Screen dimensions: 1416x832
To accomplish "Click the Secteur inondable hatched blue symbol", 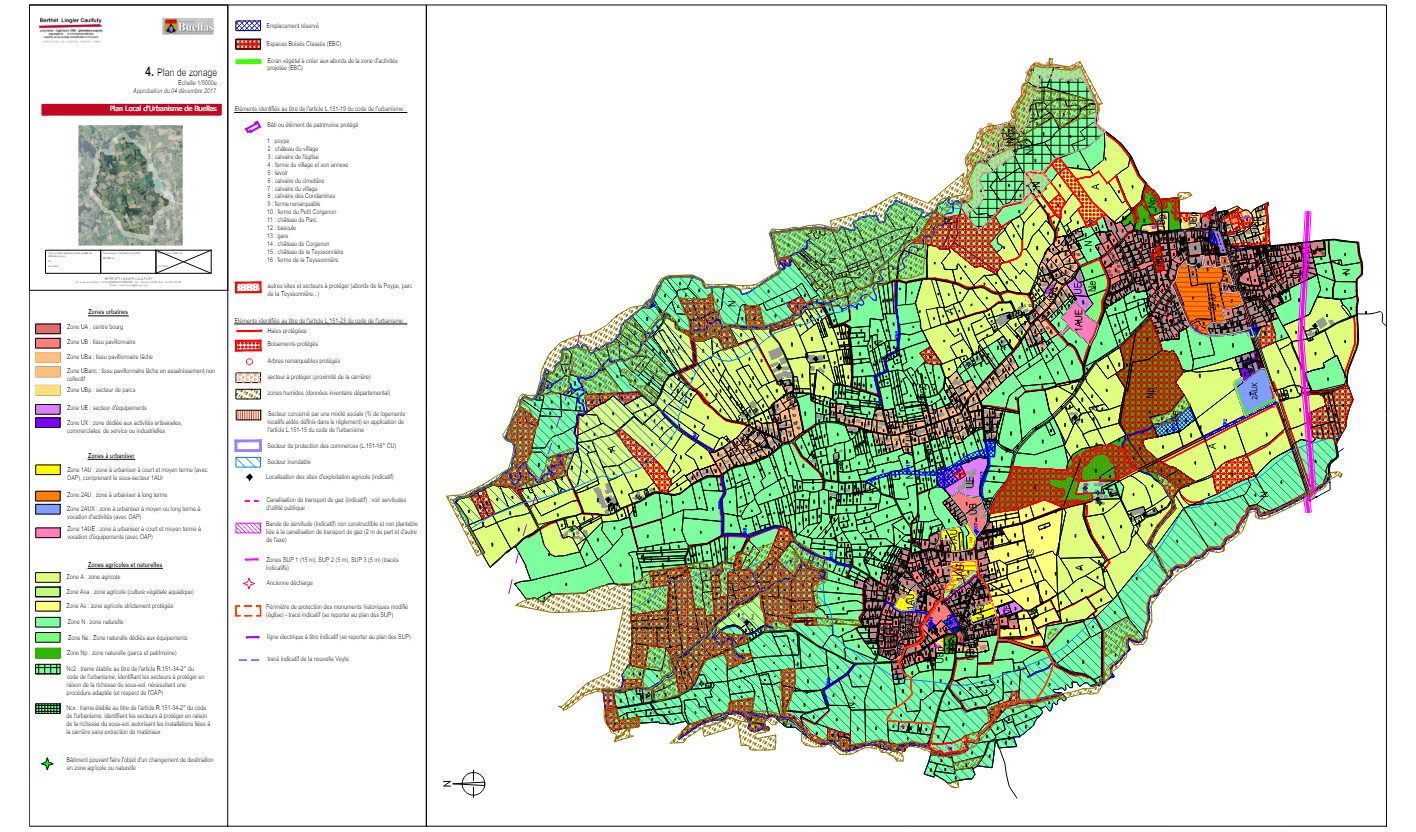I will tap(247, 462).
